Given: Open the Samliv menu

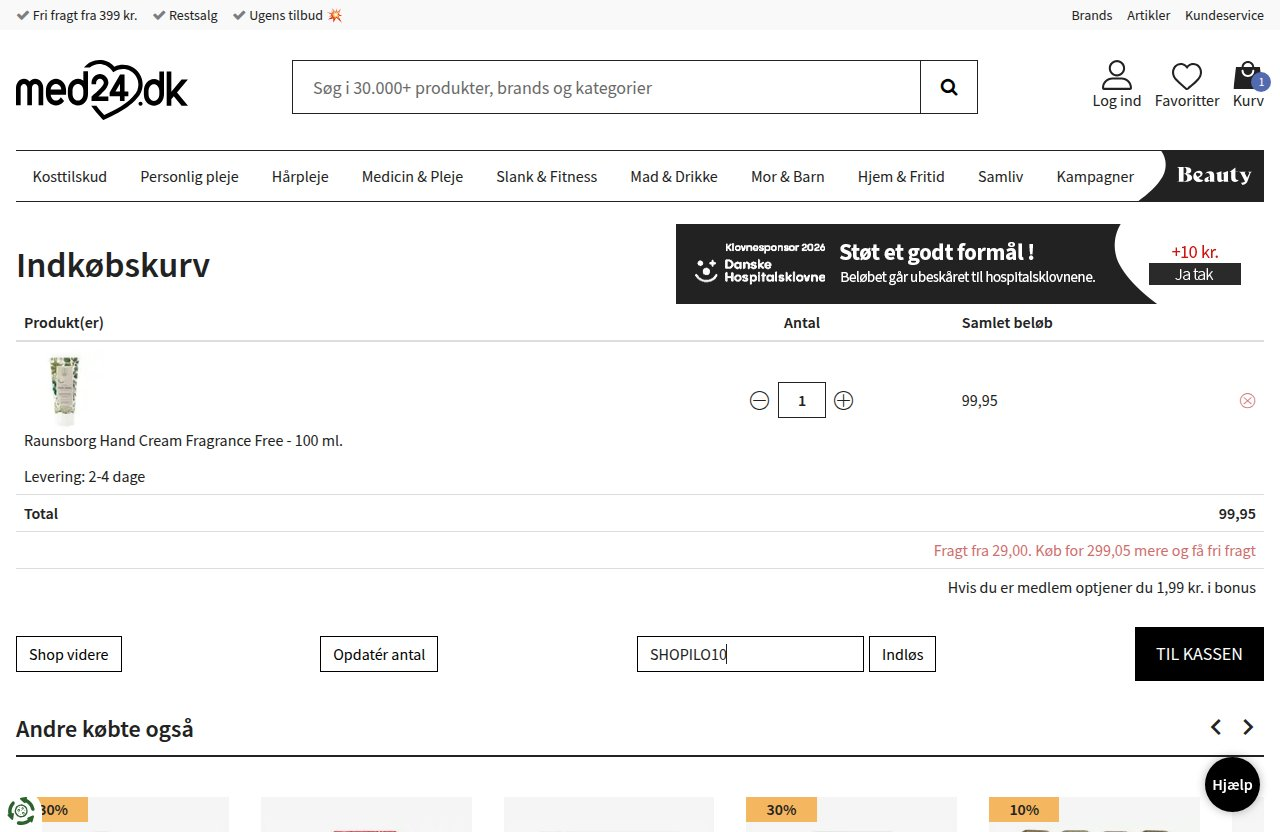Looking at the screenshot, I should 1001,176.
